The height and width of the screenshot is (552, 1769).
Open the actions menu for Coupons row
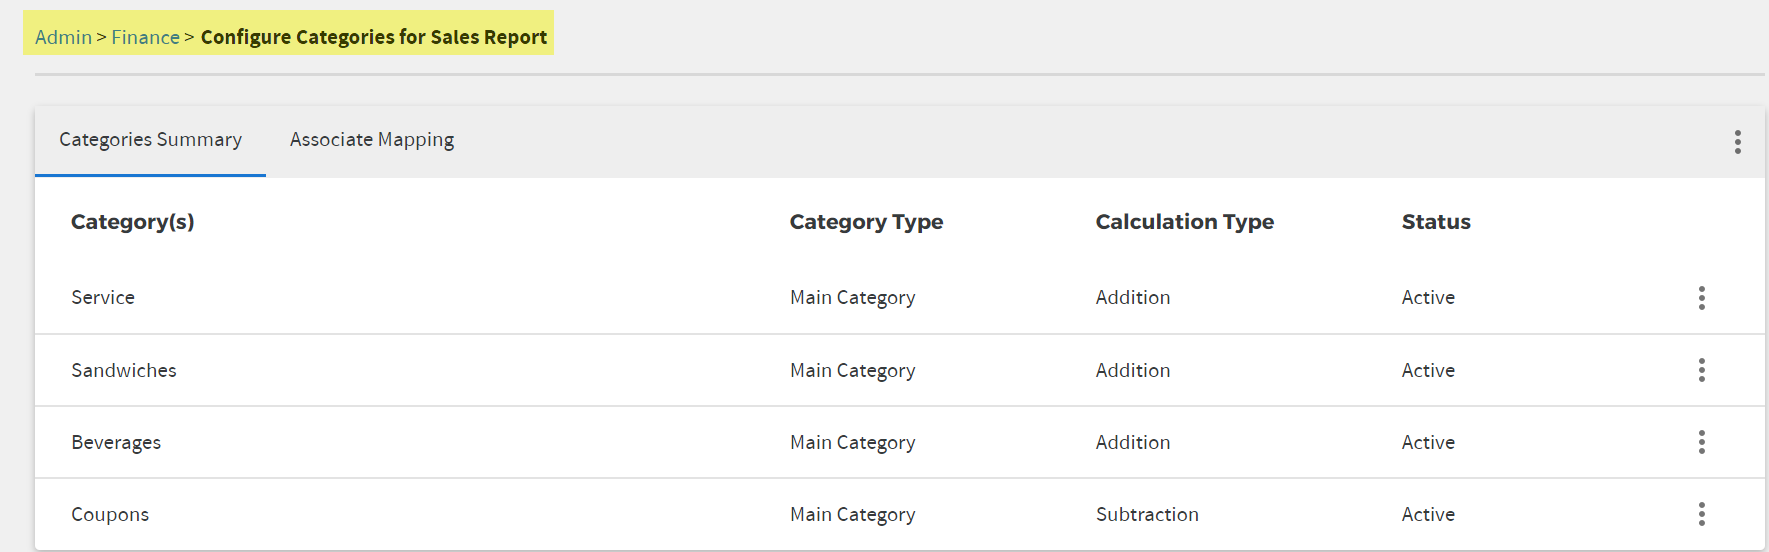point(1701,514)
